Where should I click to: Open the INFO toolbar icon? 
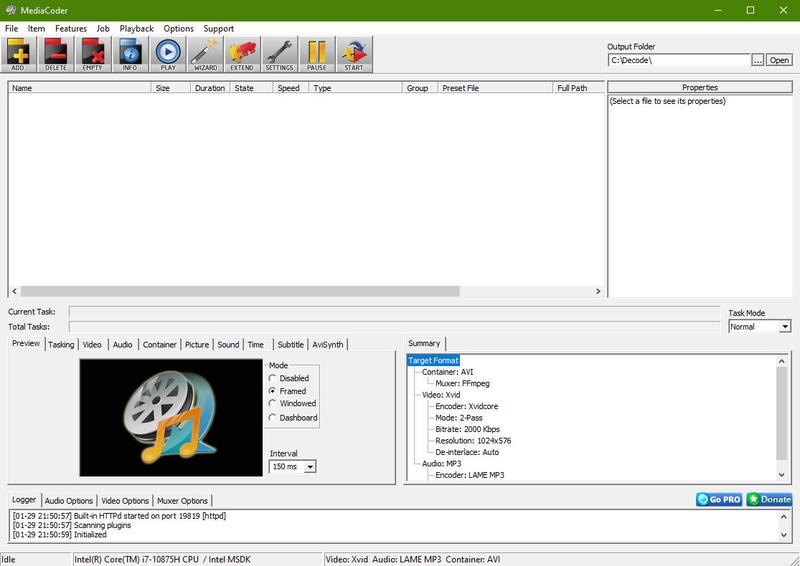[130, 54]
